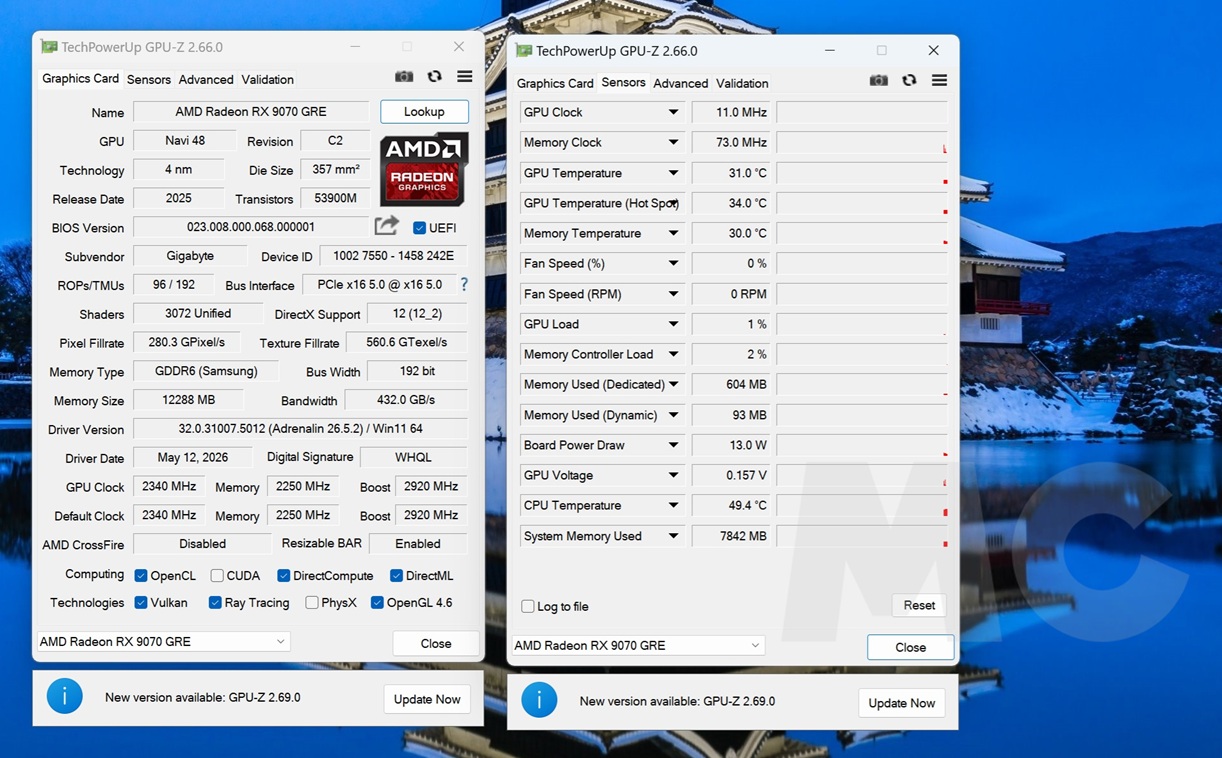This screenshot has width=1222, height=758.
Task: Open Fan Speed (RPM) sensor dropdown
Action: click(673, 294)
